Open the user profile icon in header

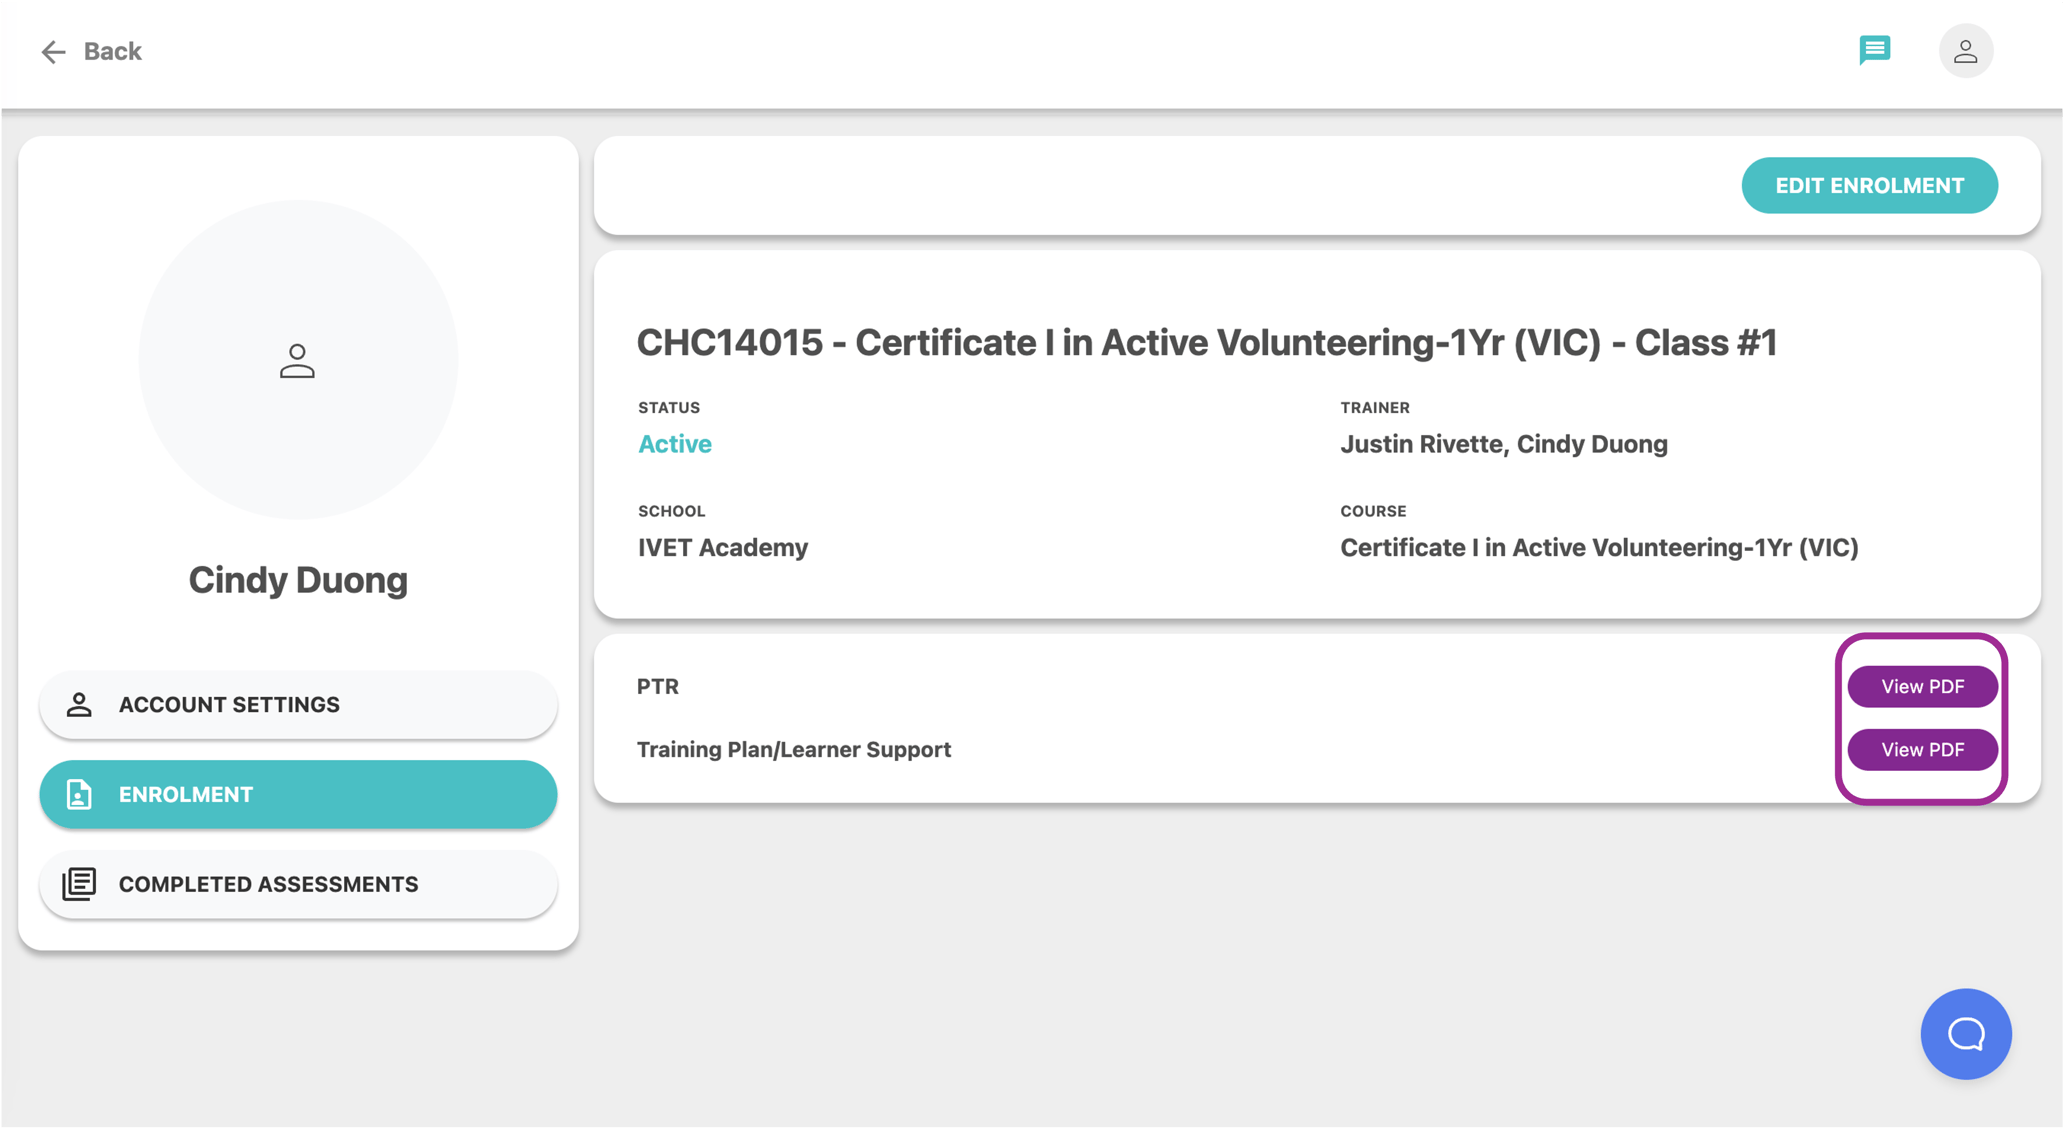point(1965,51)
